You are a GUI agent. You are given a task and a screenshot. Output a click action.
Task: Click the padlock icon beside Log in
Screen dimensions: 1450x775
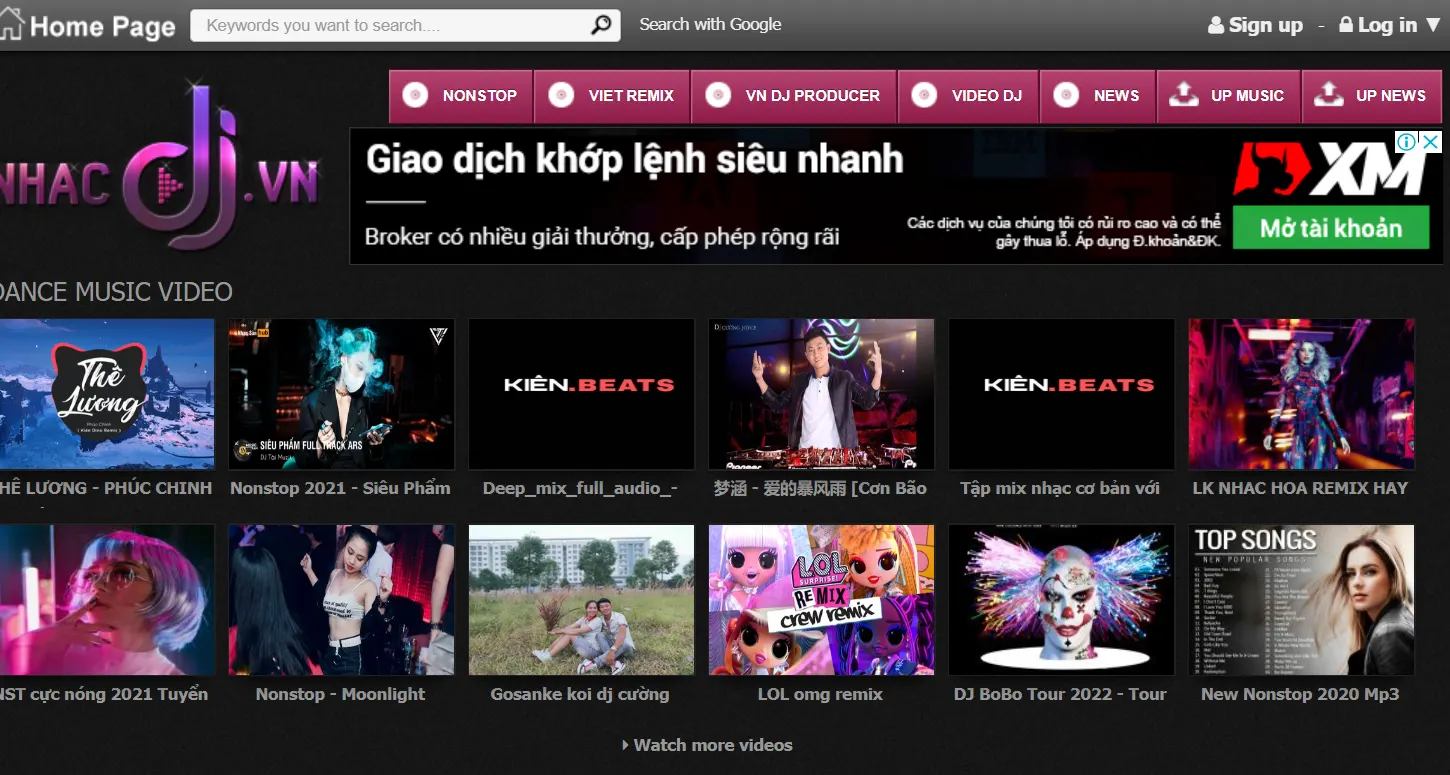(x=1346, y=24)
